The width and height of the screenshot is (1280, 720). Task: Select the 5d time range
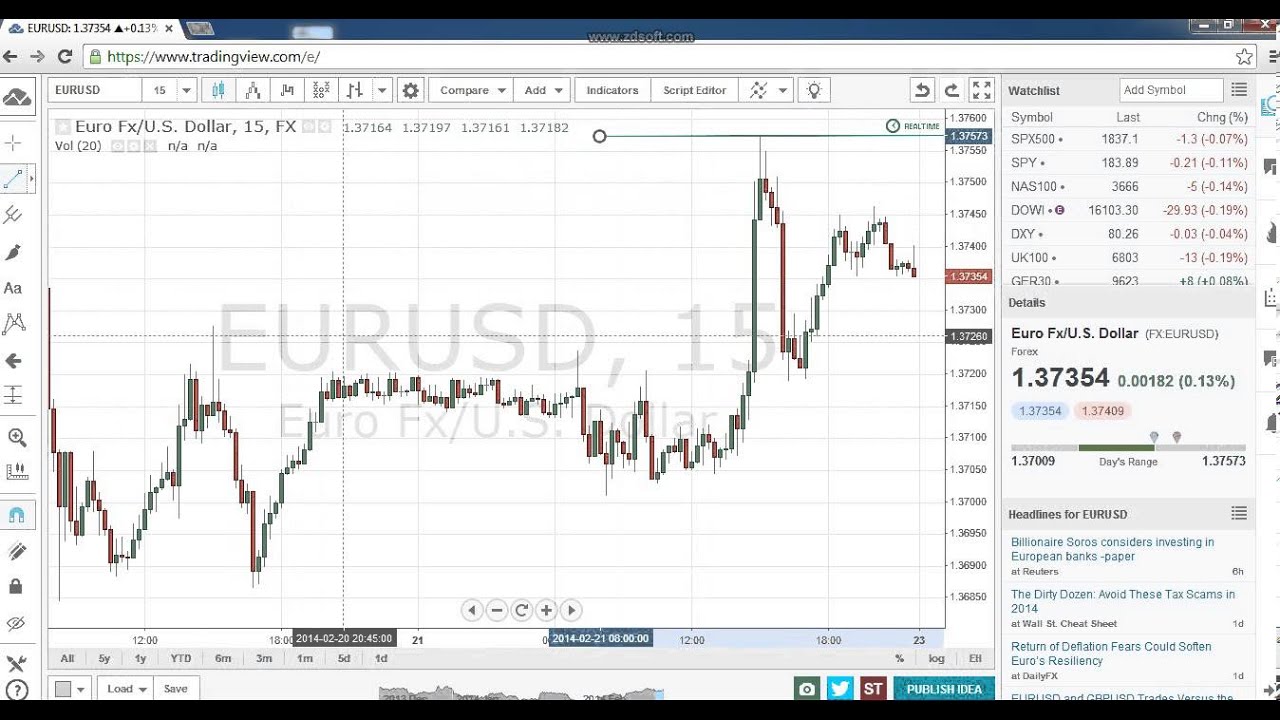(344, 658)
